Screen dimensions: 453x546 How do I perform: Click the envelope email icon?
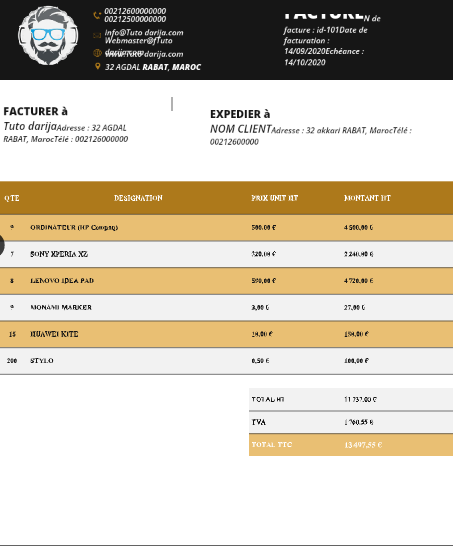pyautogui.click(x=97, y=36)
